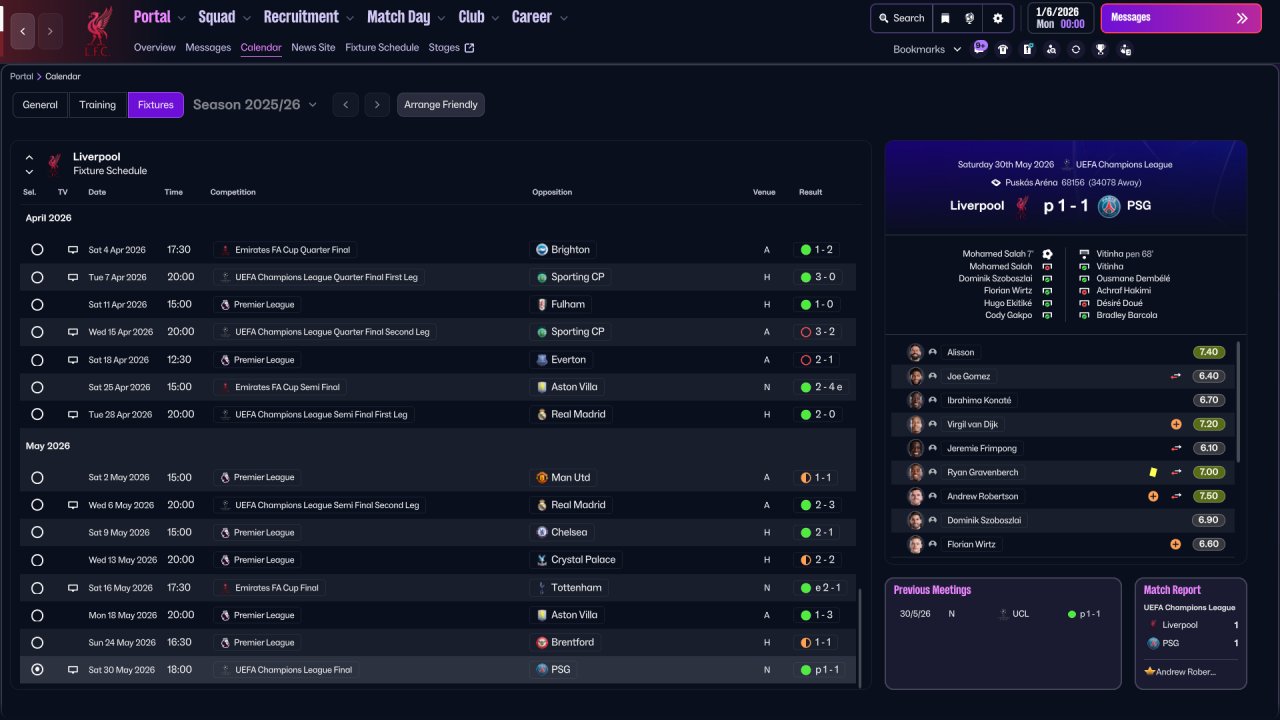Click the 30/5/26 previous meeting row
Screen dimensions: 1280x720
(1003, 614)
